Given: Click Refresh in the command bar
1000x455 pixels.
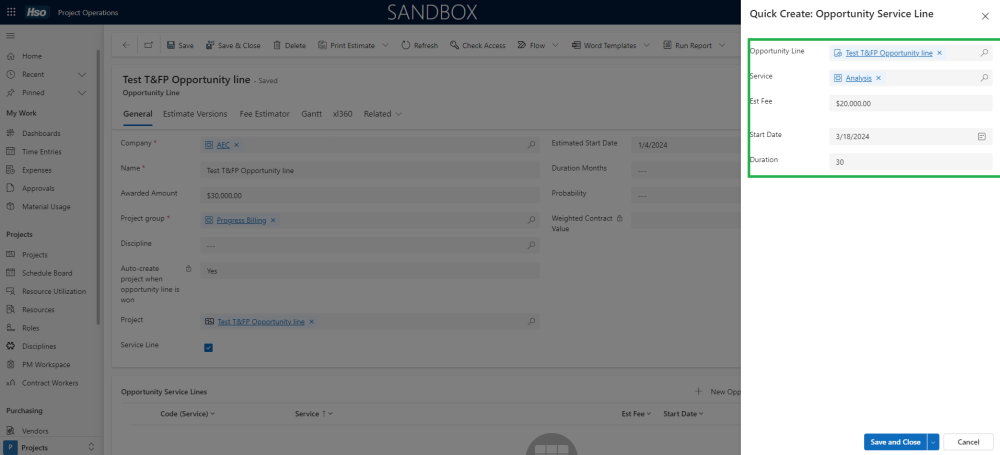Looking at the screenshot, I should (420, 45).
